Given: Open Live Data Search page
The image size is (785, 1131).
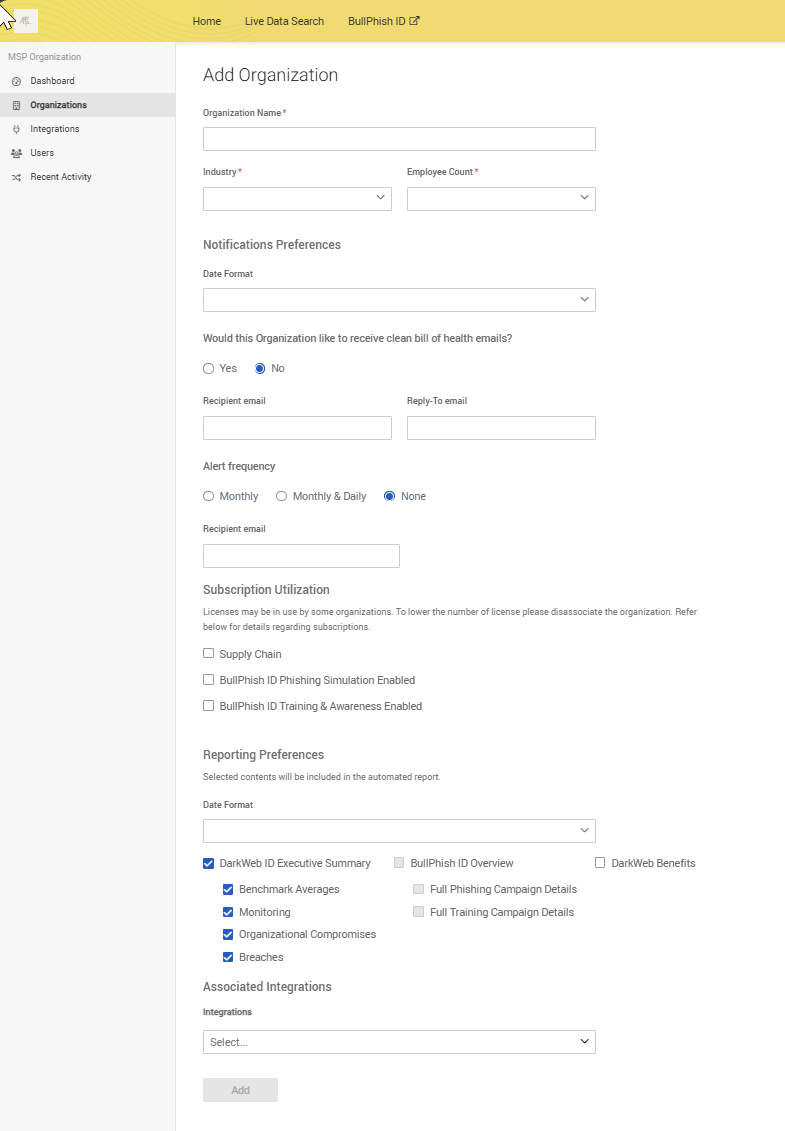Looking at the screenshot, I should (284, 21).
